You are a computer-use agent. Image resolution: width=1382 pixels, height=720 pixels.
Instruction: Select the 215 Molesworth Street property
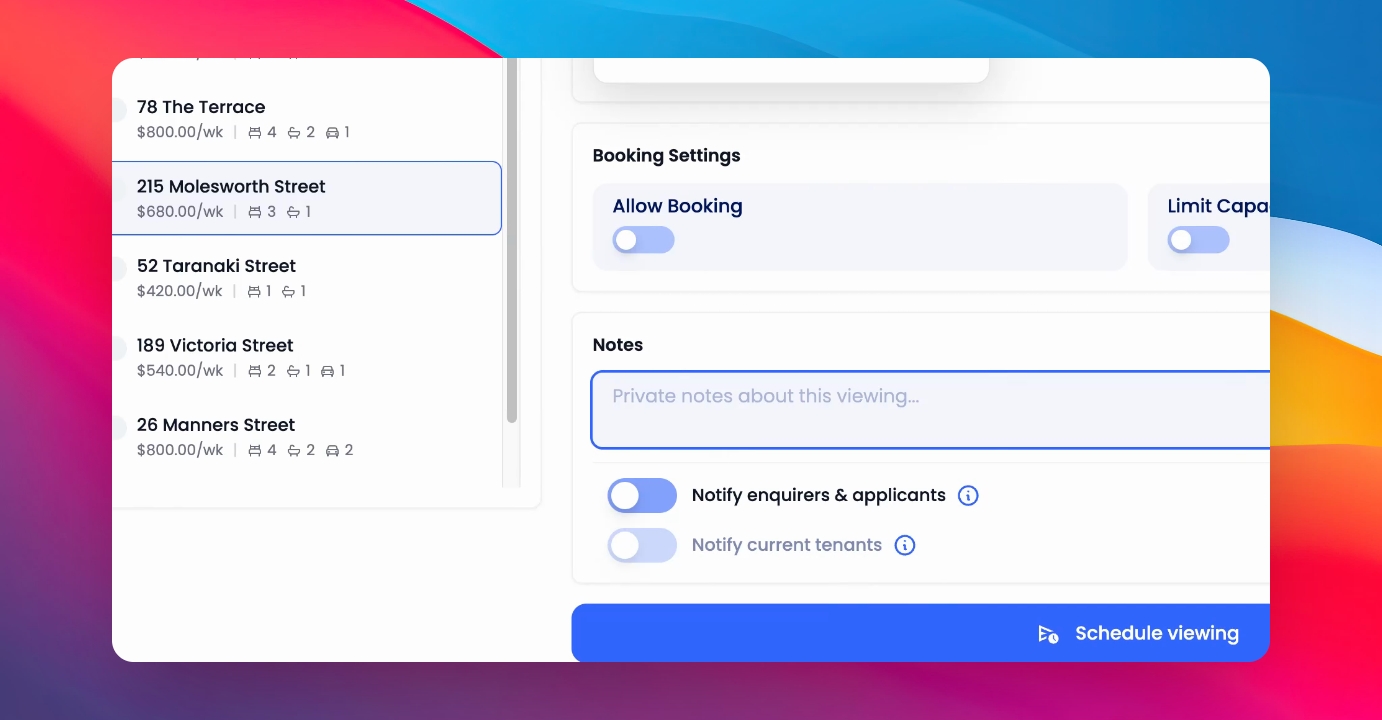(x=306, y=198)
